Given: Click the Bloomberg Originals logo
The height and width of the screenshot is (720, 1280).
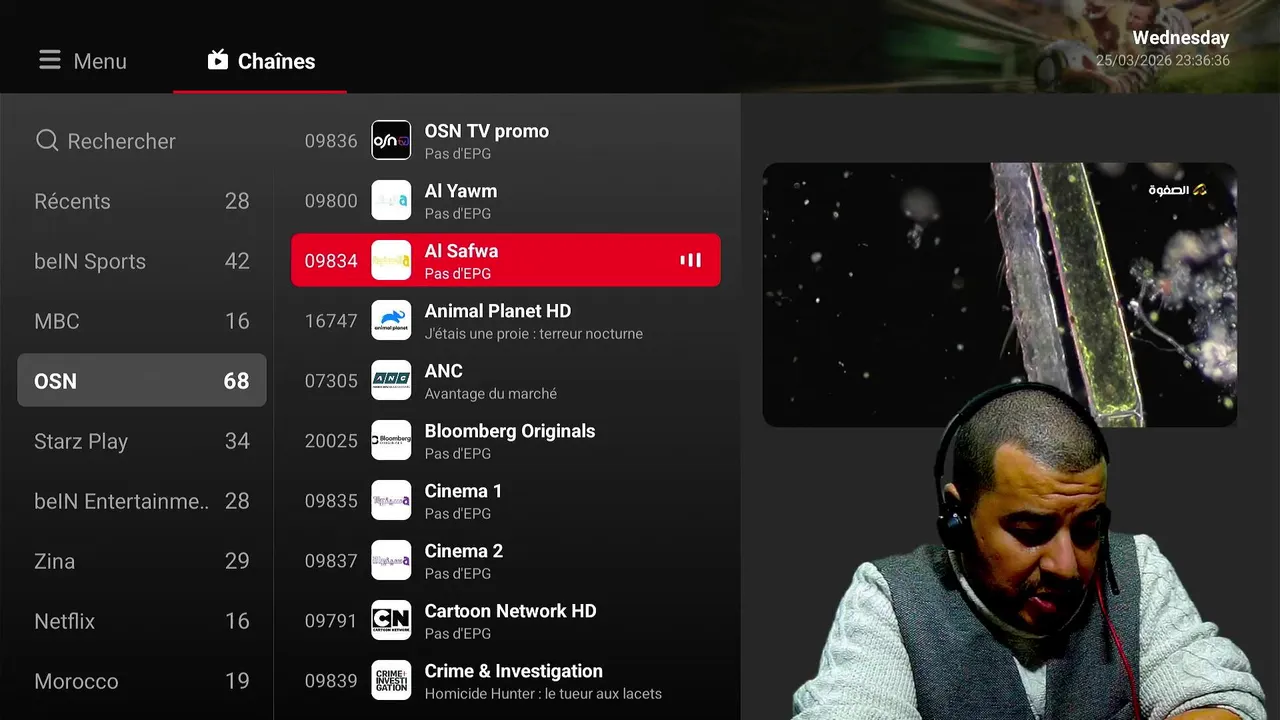Looking at the screenshot, I should coord(391,441).
